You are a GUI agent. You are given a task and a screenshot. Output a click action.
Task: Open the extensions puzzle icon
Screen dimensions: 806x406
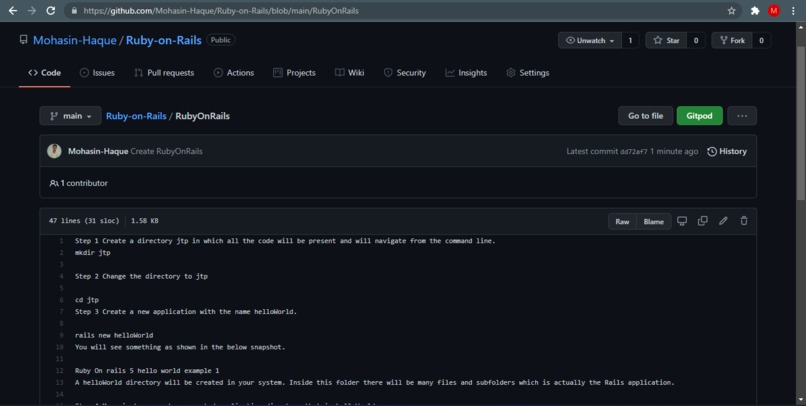(755, 11)
